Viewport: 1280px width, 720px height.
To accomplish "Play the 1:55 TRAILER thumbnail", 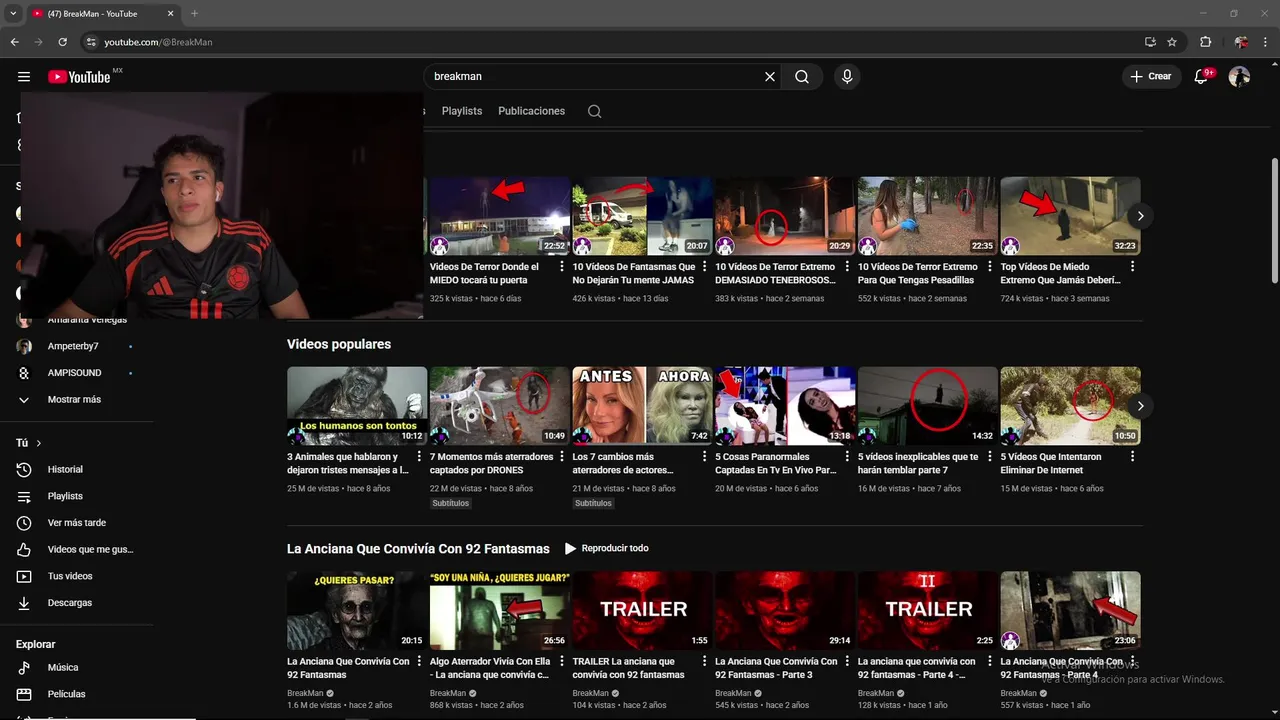I will (x=642, y=611).
